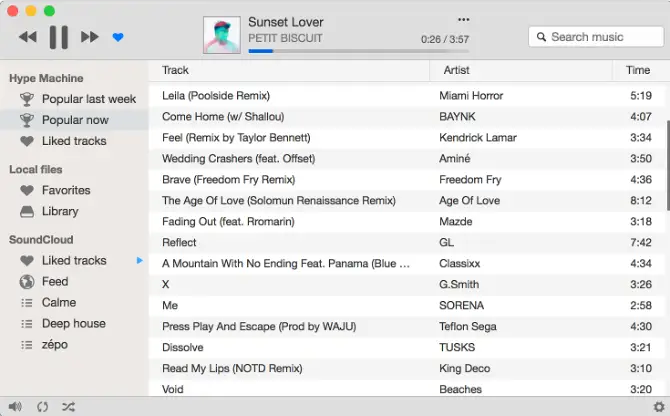
Task: Like the playing song with the blue heart
Action: pyautogui.click(x=118, y=37)
